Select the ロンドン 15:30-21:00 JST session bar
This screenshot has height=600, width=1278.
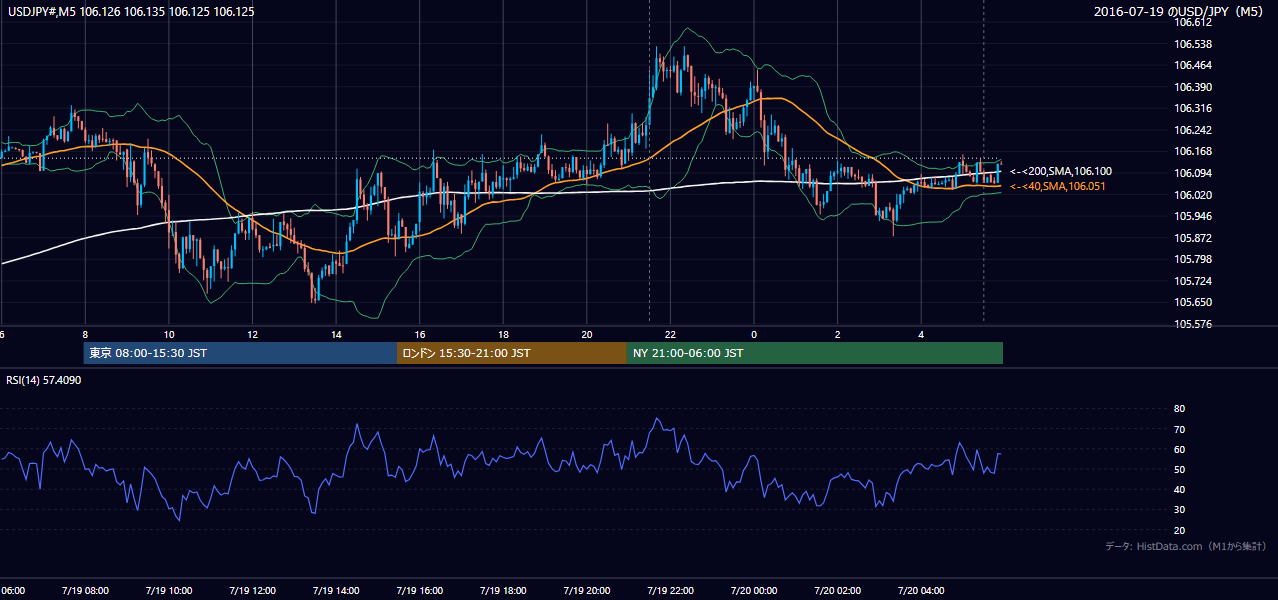pos(512,353)
